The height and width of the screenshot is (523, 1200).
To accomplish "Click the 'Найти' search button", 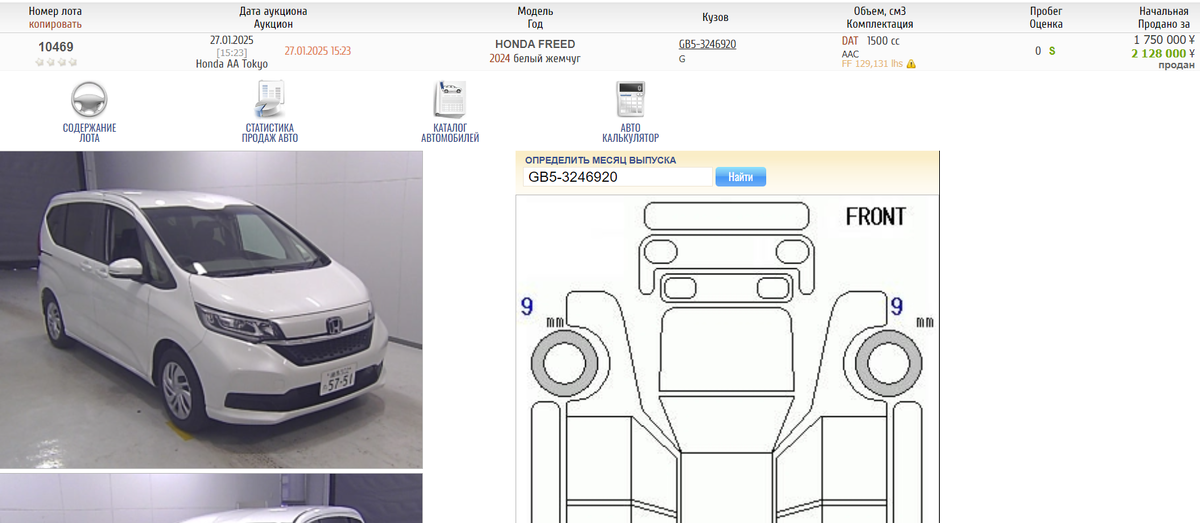I will pyautogui.click(x=741, y=177).
